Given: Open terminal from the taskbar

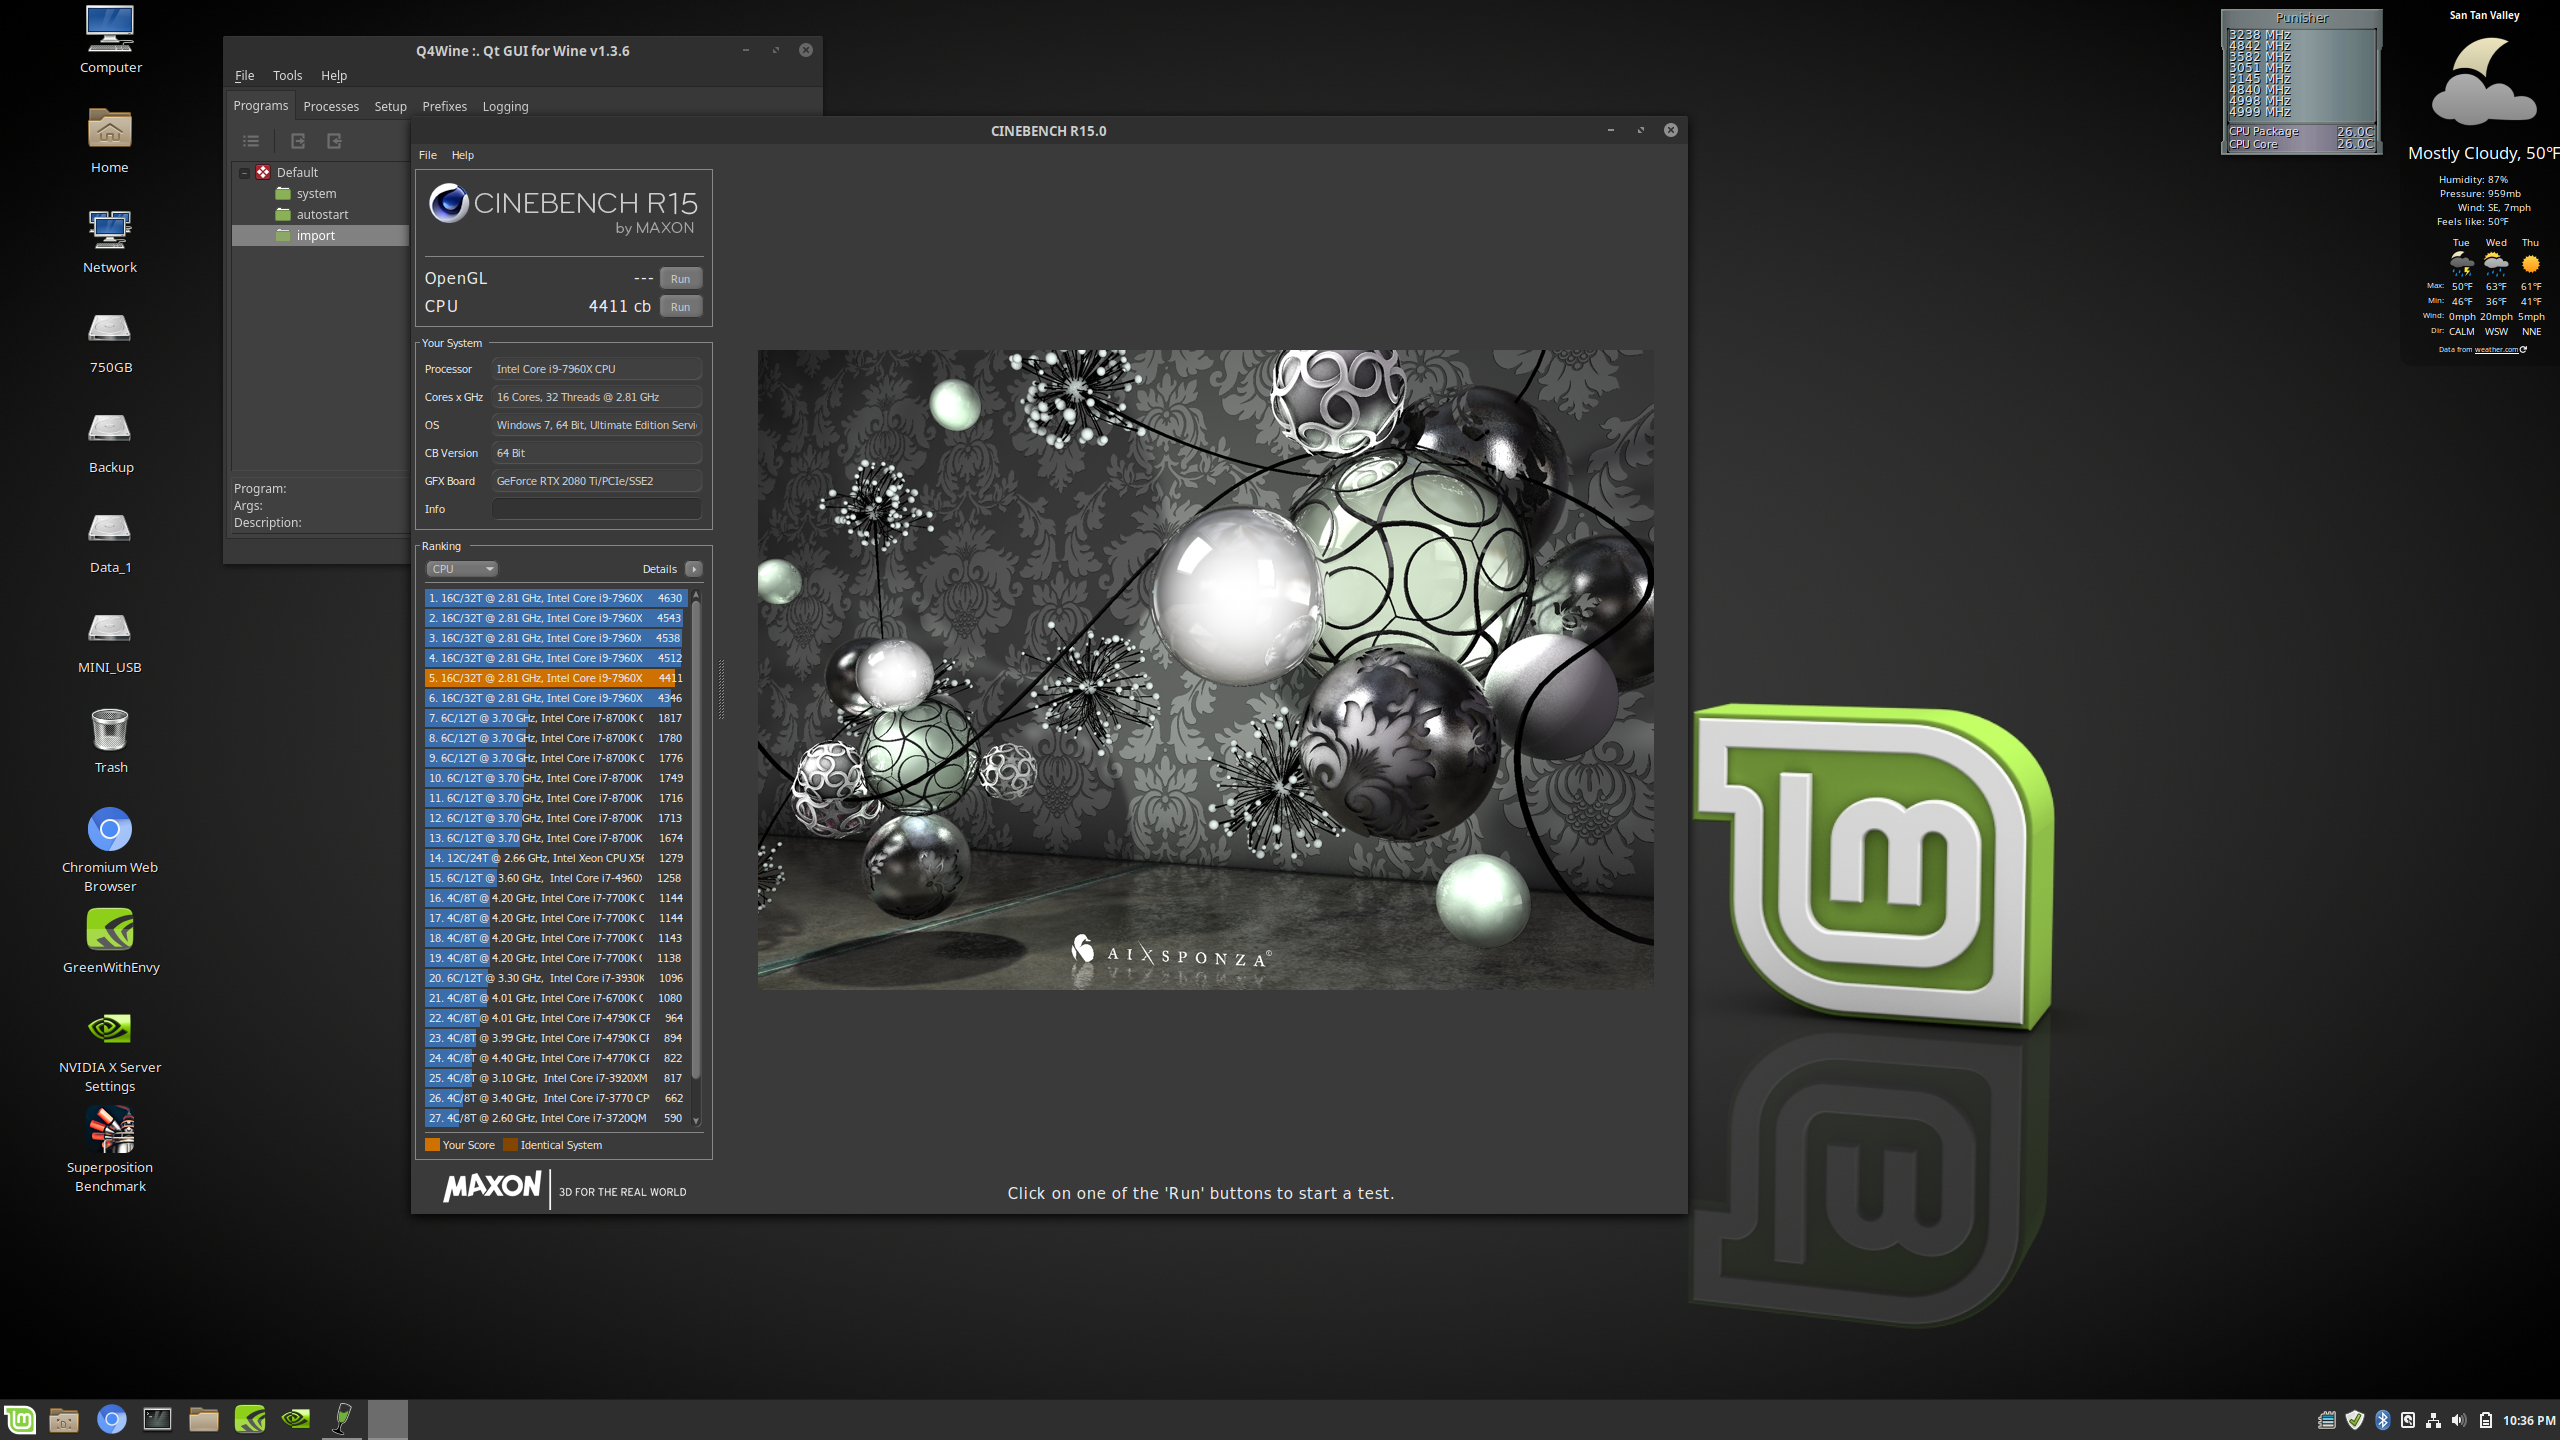Looking at the screenshot, I should [x=157, y=1419].
